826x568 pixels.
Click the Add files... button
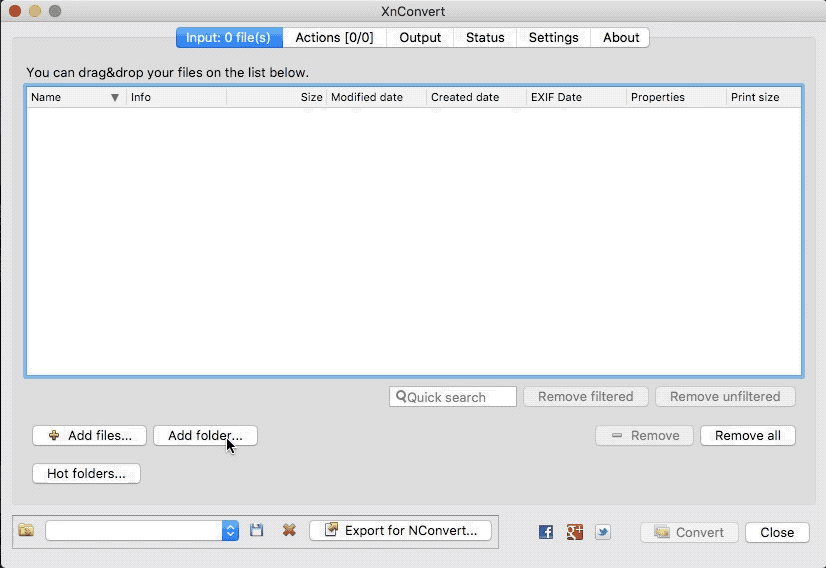pyautogui.click(x=90, y=436)
